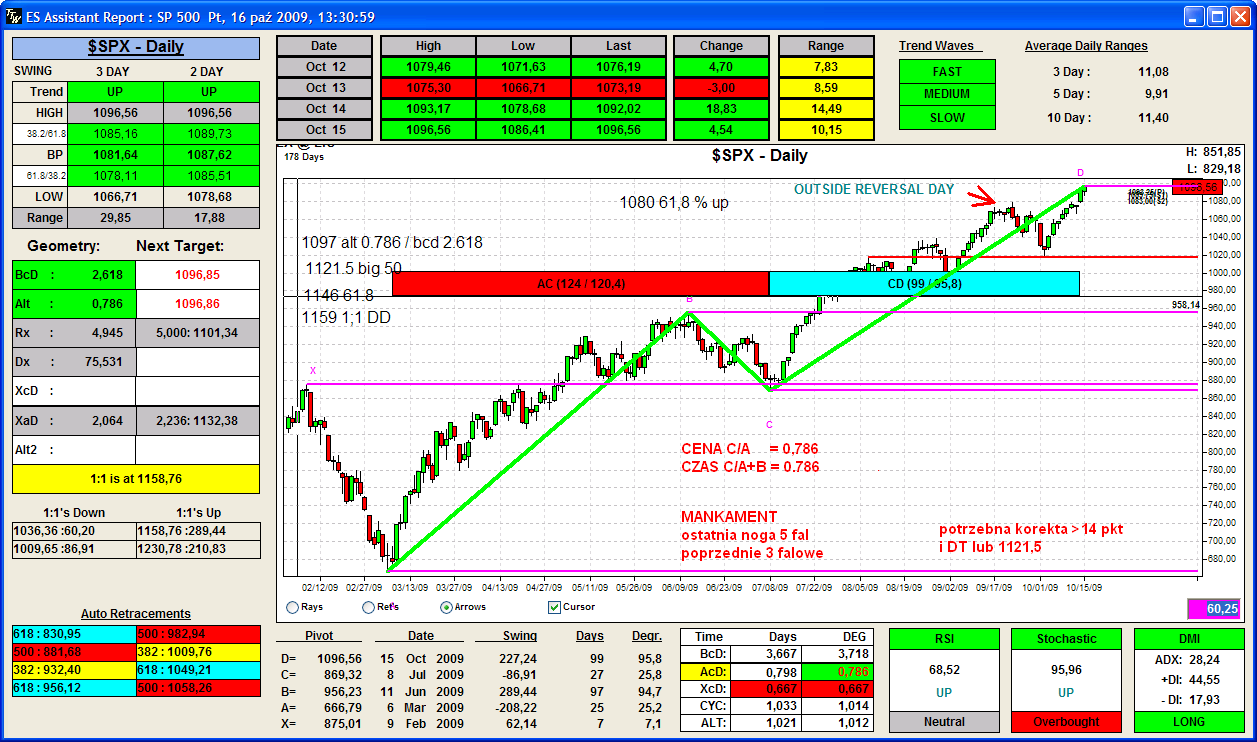
Task: Maximize the ES Assistant Report window
Action: 1217,16
